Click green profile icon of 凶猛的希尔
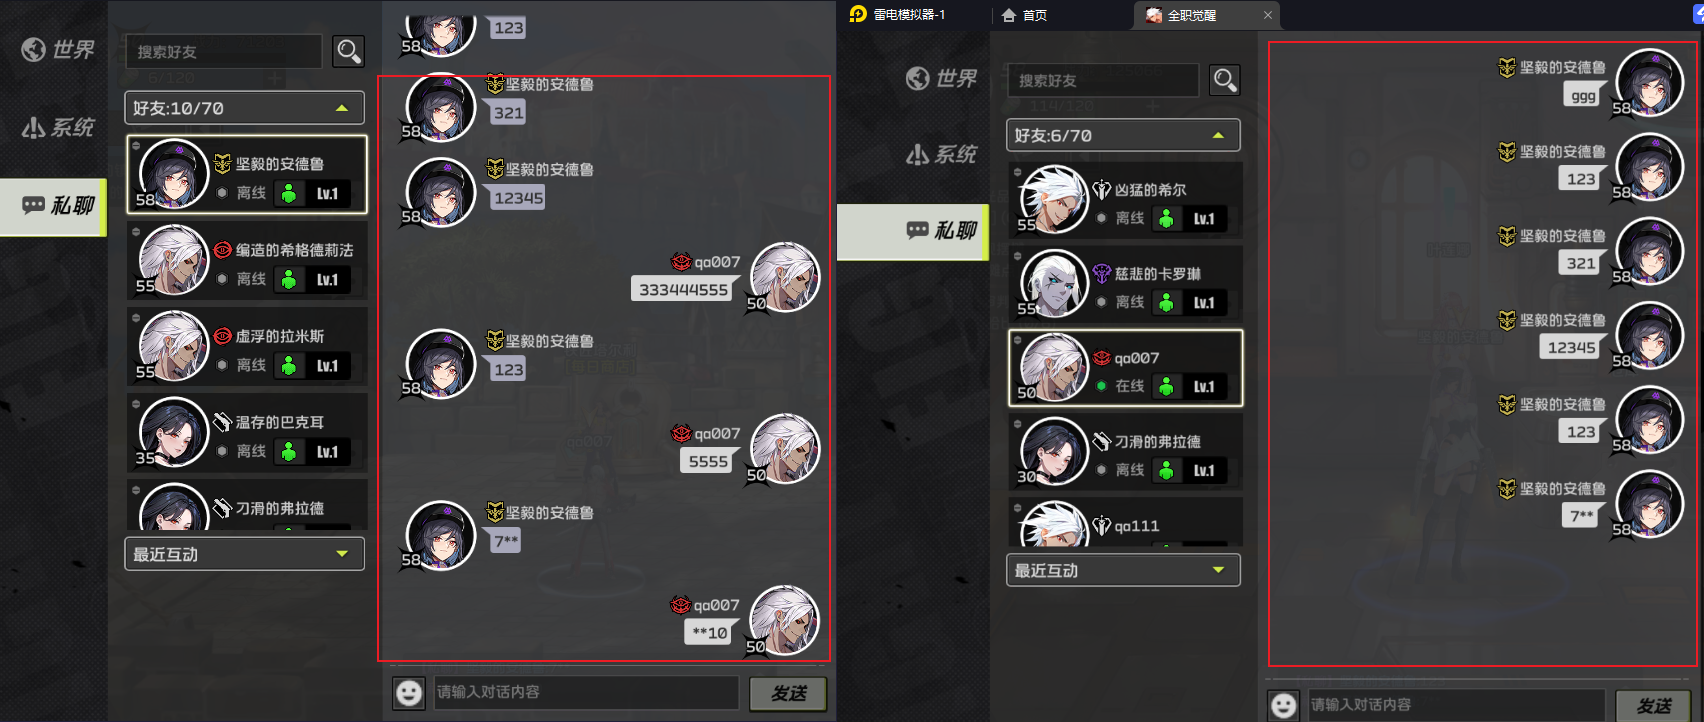 1167,219
